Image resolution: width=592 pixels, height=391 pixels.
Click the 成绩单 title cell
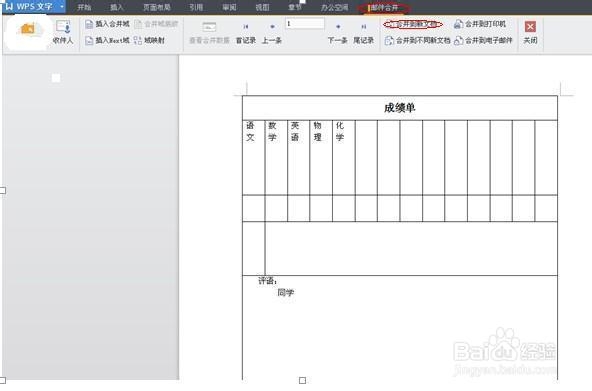tap(400, 108)
